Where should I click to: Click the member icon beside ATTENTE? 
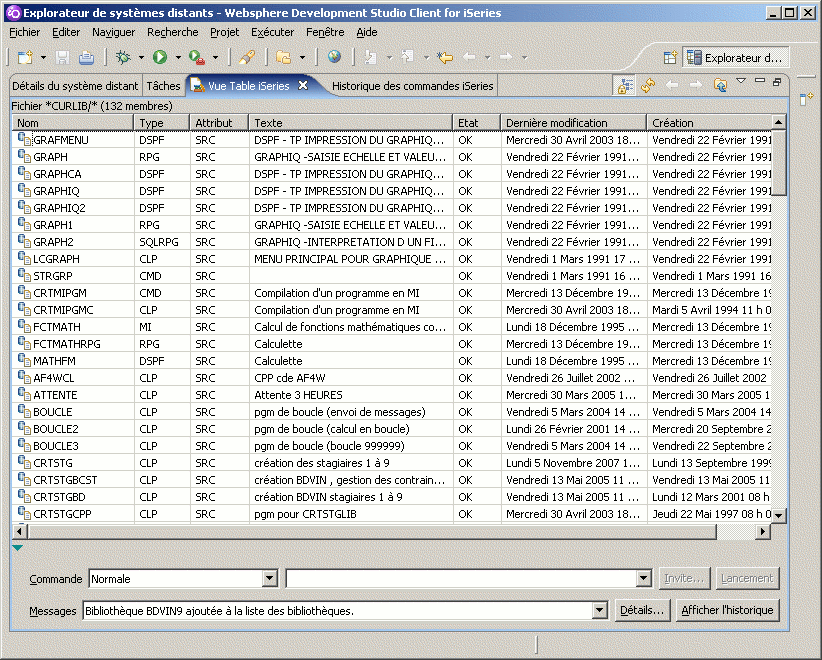click(24, 394)
